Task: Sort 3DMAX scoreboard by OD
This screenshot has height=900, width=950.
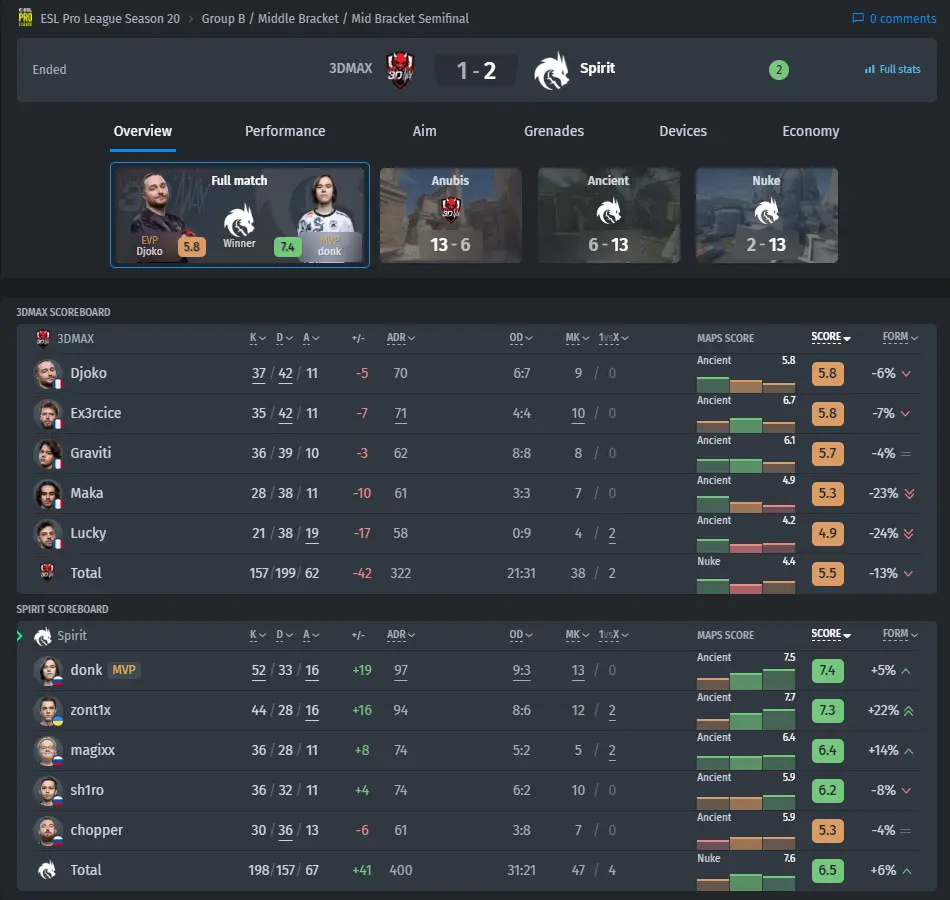Action: [520, 338]
